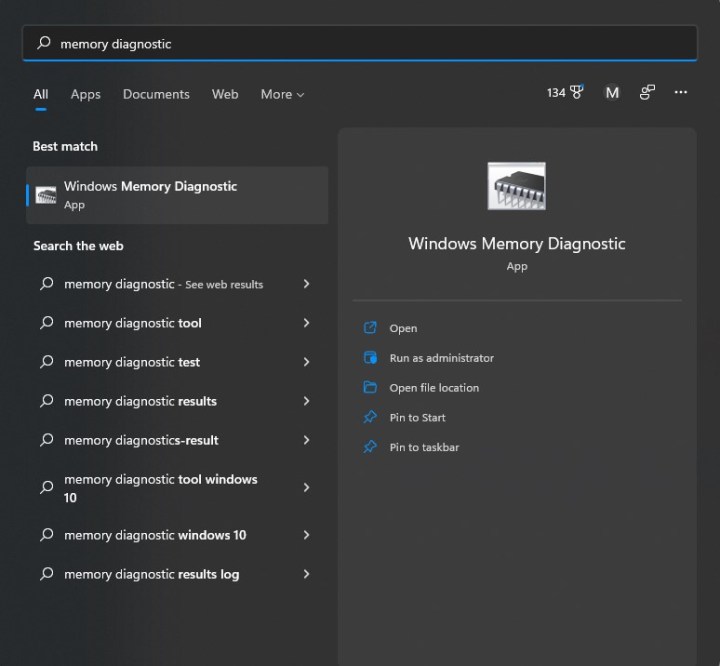Switch to the Documents tab

tap(156, 94)
